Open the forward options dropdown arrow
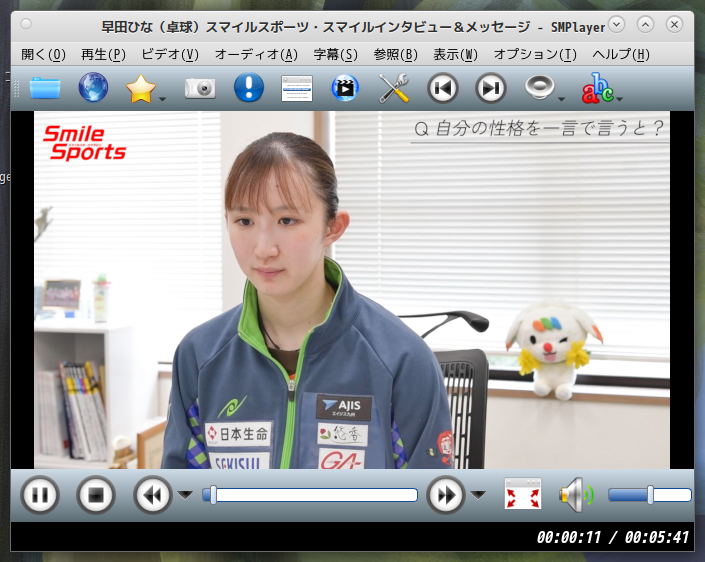The height and width of the screenshot is (562, 705). 478,495
